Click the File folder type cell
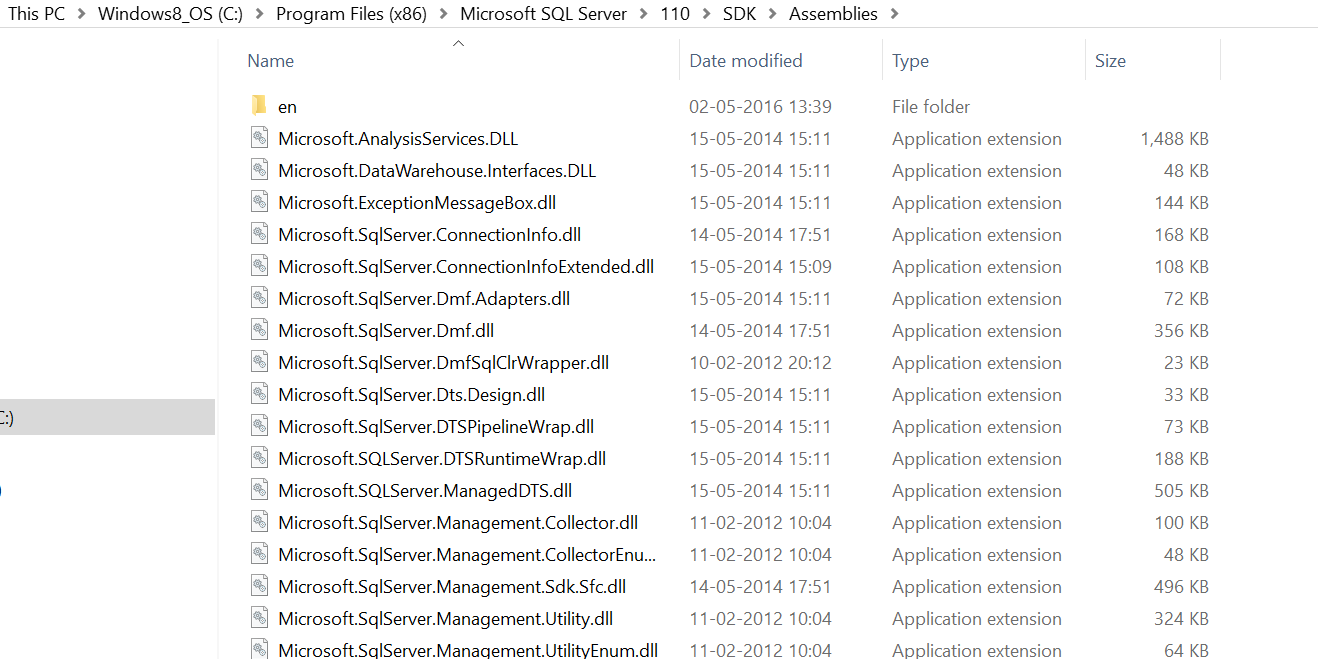Viewport: 1318px width, 659px height. coord(931,107)
